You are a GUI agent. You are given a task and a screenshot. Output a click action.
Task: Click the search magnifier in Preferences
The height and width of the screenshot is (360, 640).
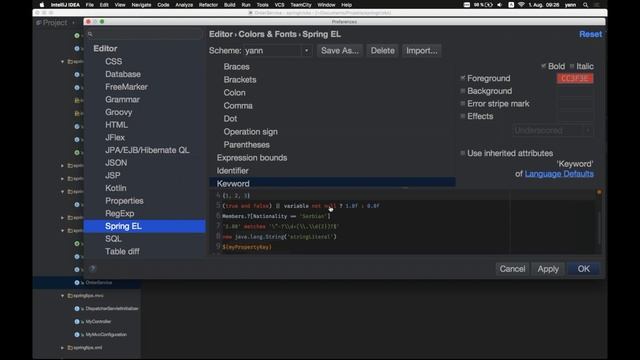[x=90, y=34]
